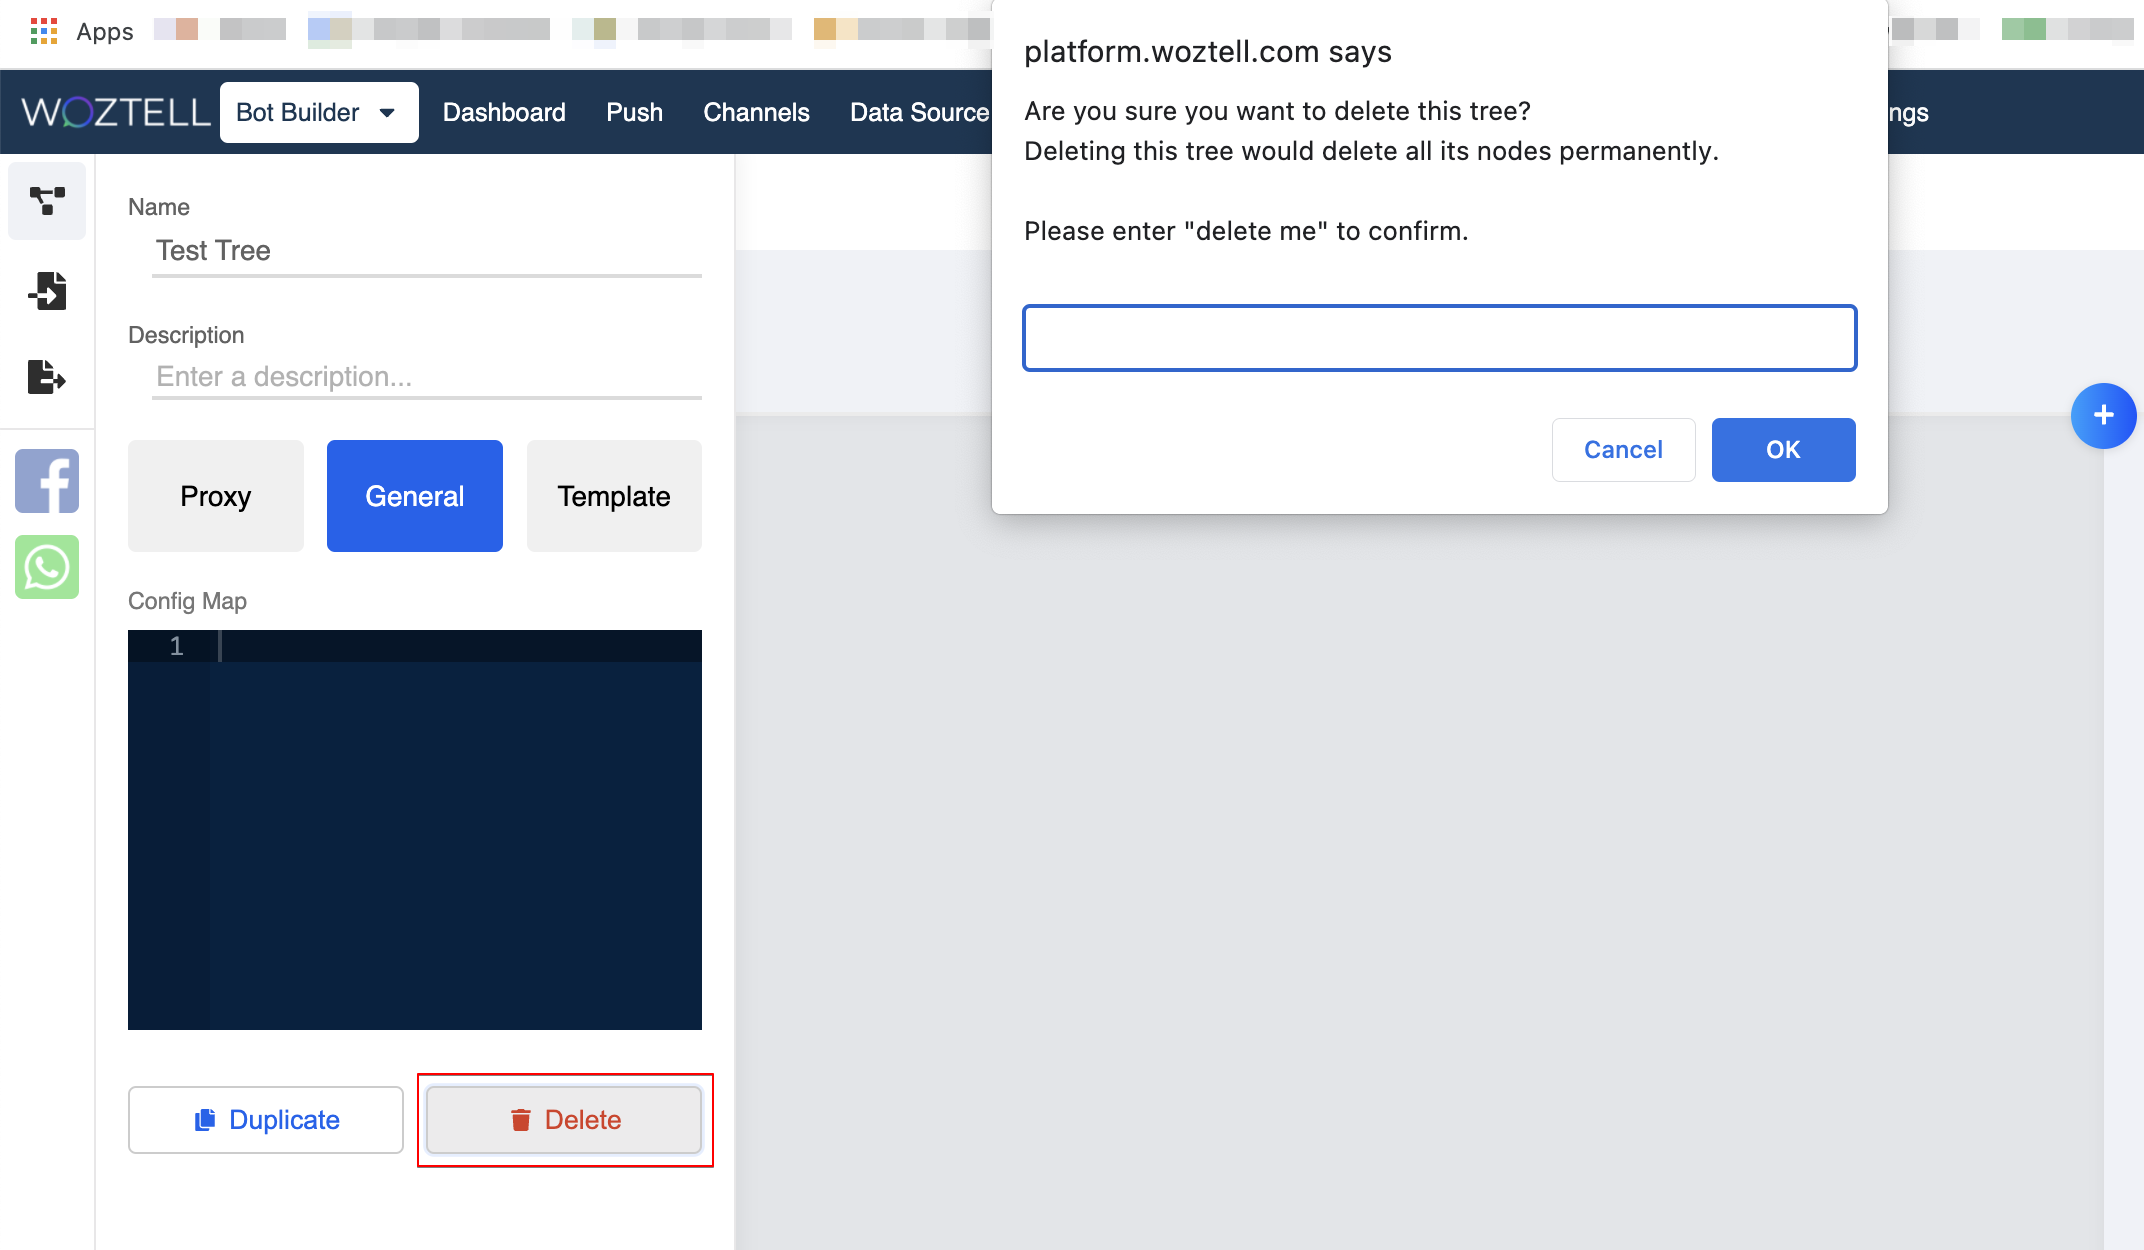This screenshot has width=2144, height=1250.
Task: Click the export tree file icon
Action: (47, 377)
